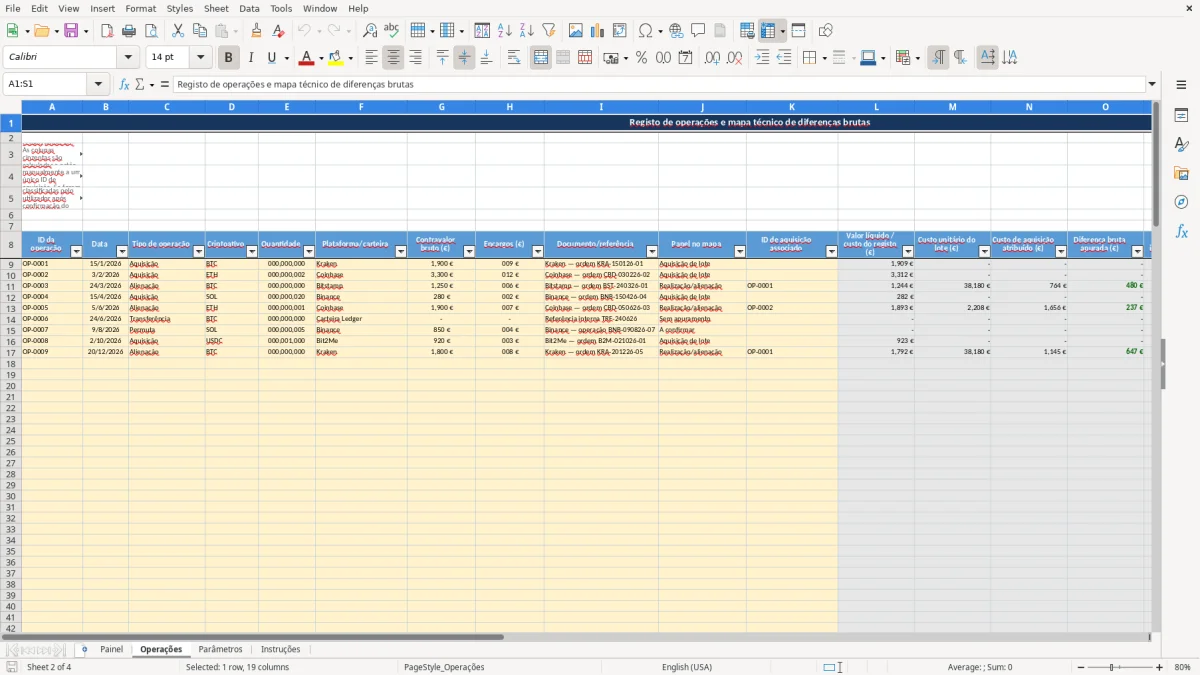Open the filter dropdown for Data column

pos(121,252)
